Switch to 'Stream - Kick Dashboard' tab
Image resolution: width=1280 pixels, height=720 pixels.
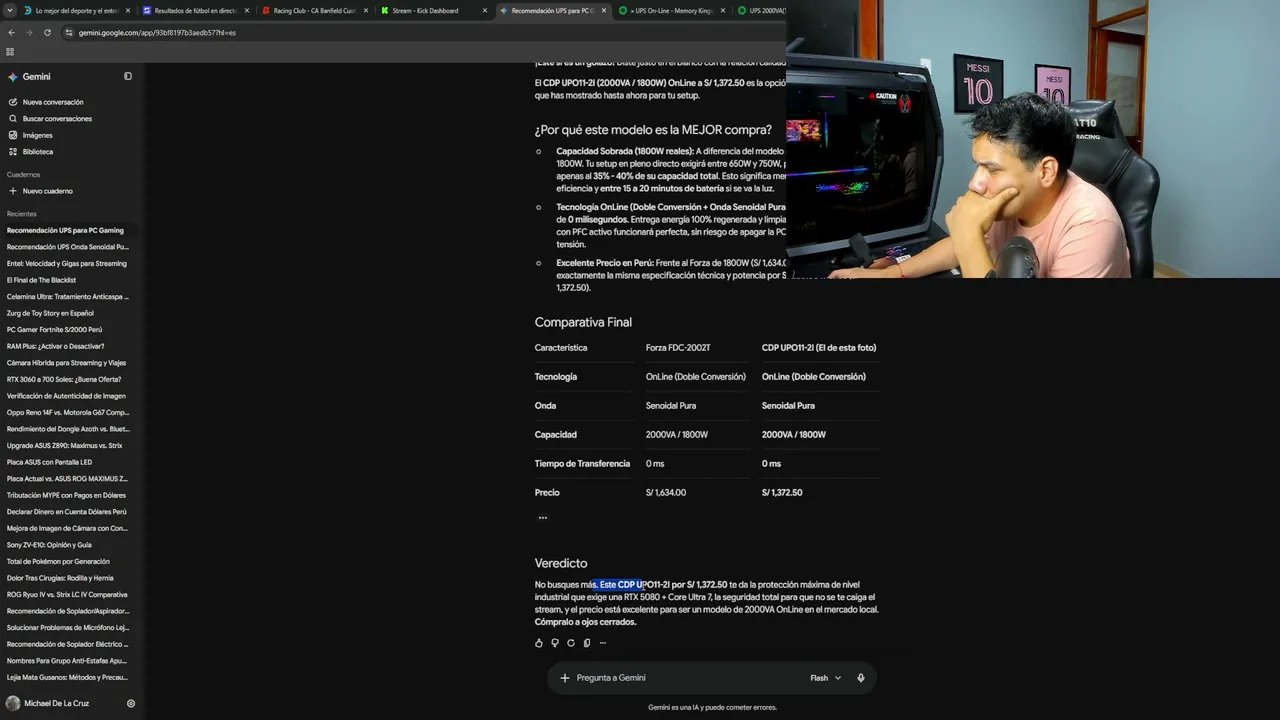pyautogui.click(x=433, y=11)
